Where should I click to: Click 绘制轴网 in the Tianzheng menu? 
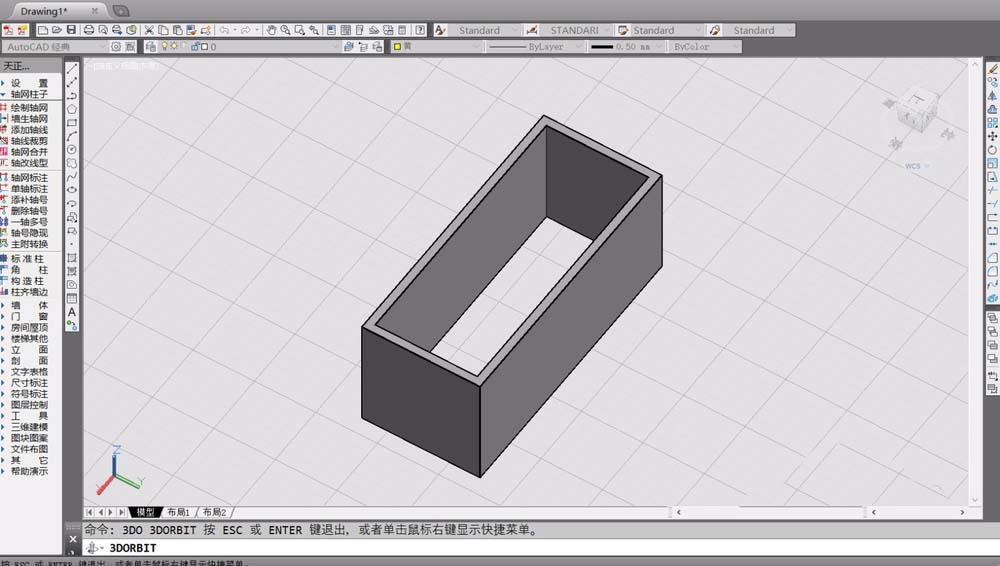point(29,108)
